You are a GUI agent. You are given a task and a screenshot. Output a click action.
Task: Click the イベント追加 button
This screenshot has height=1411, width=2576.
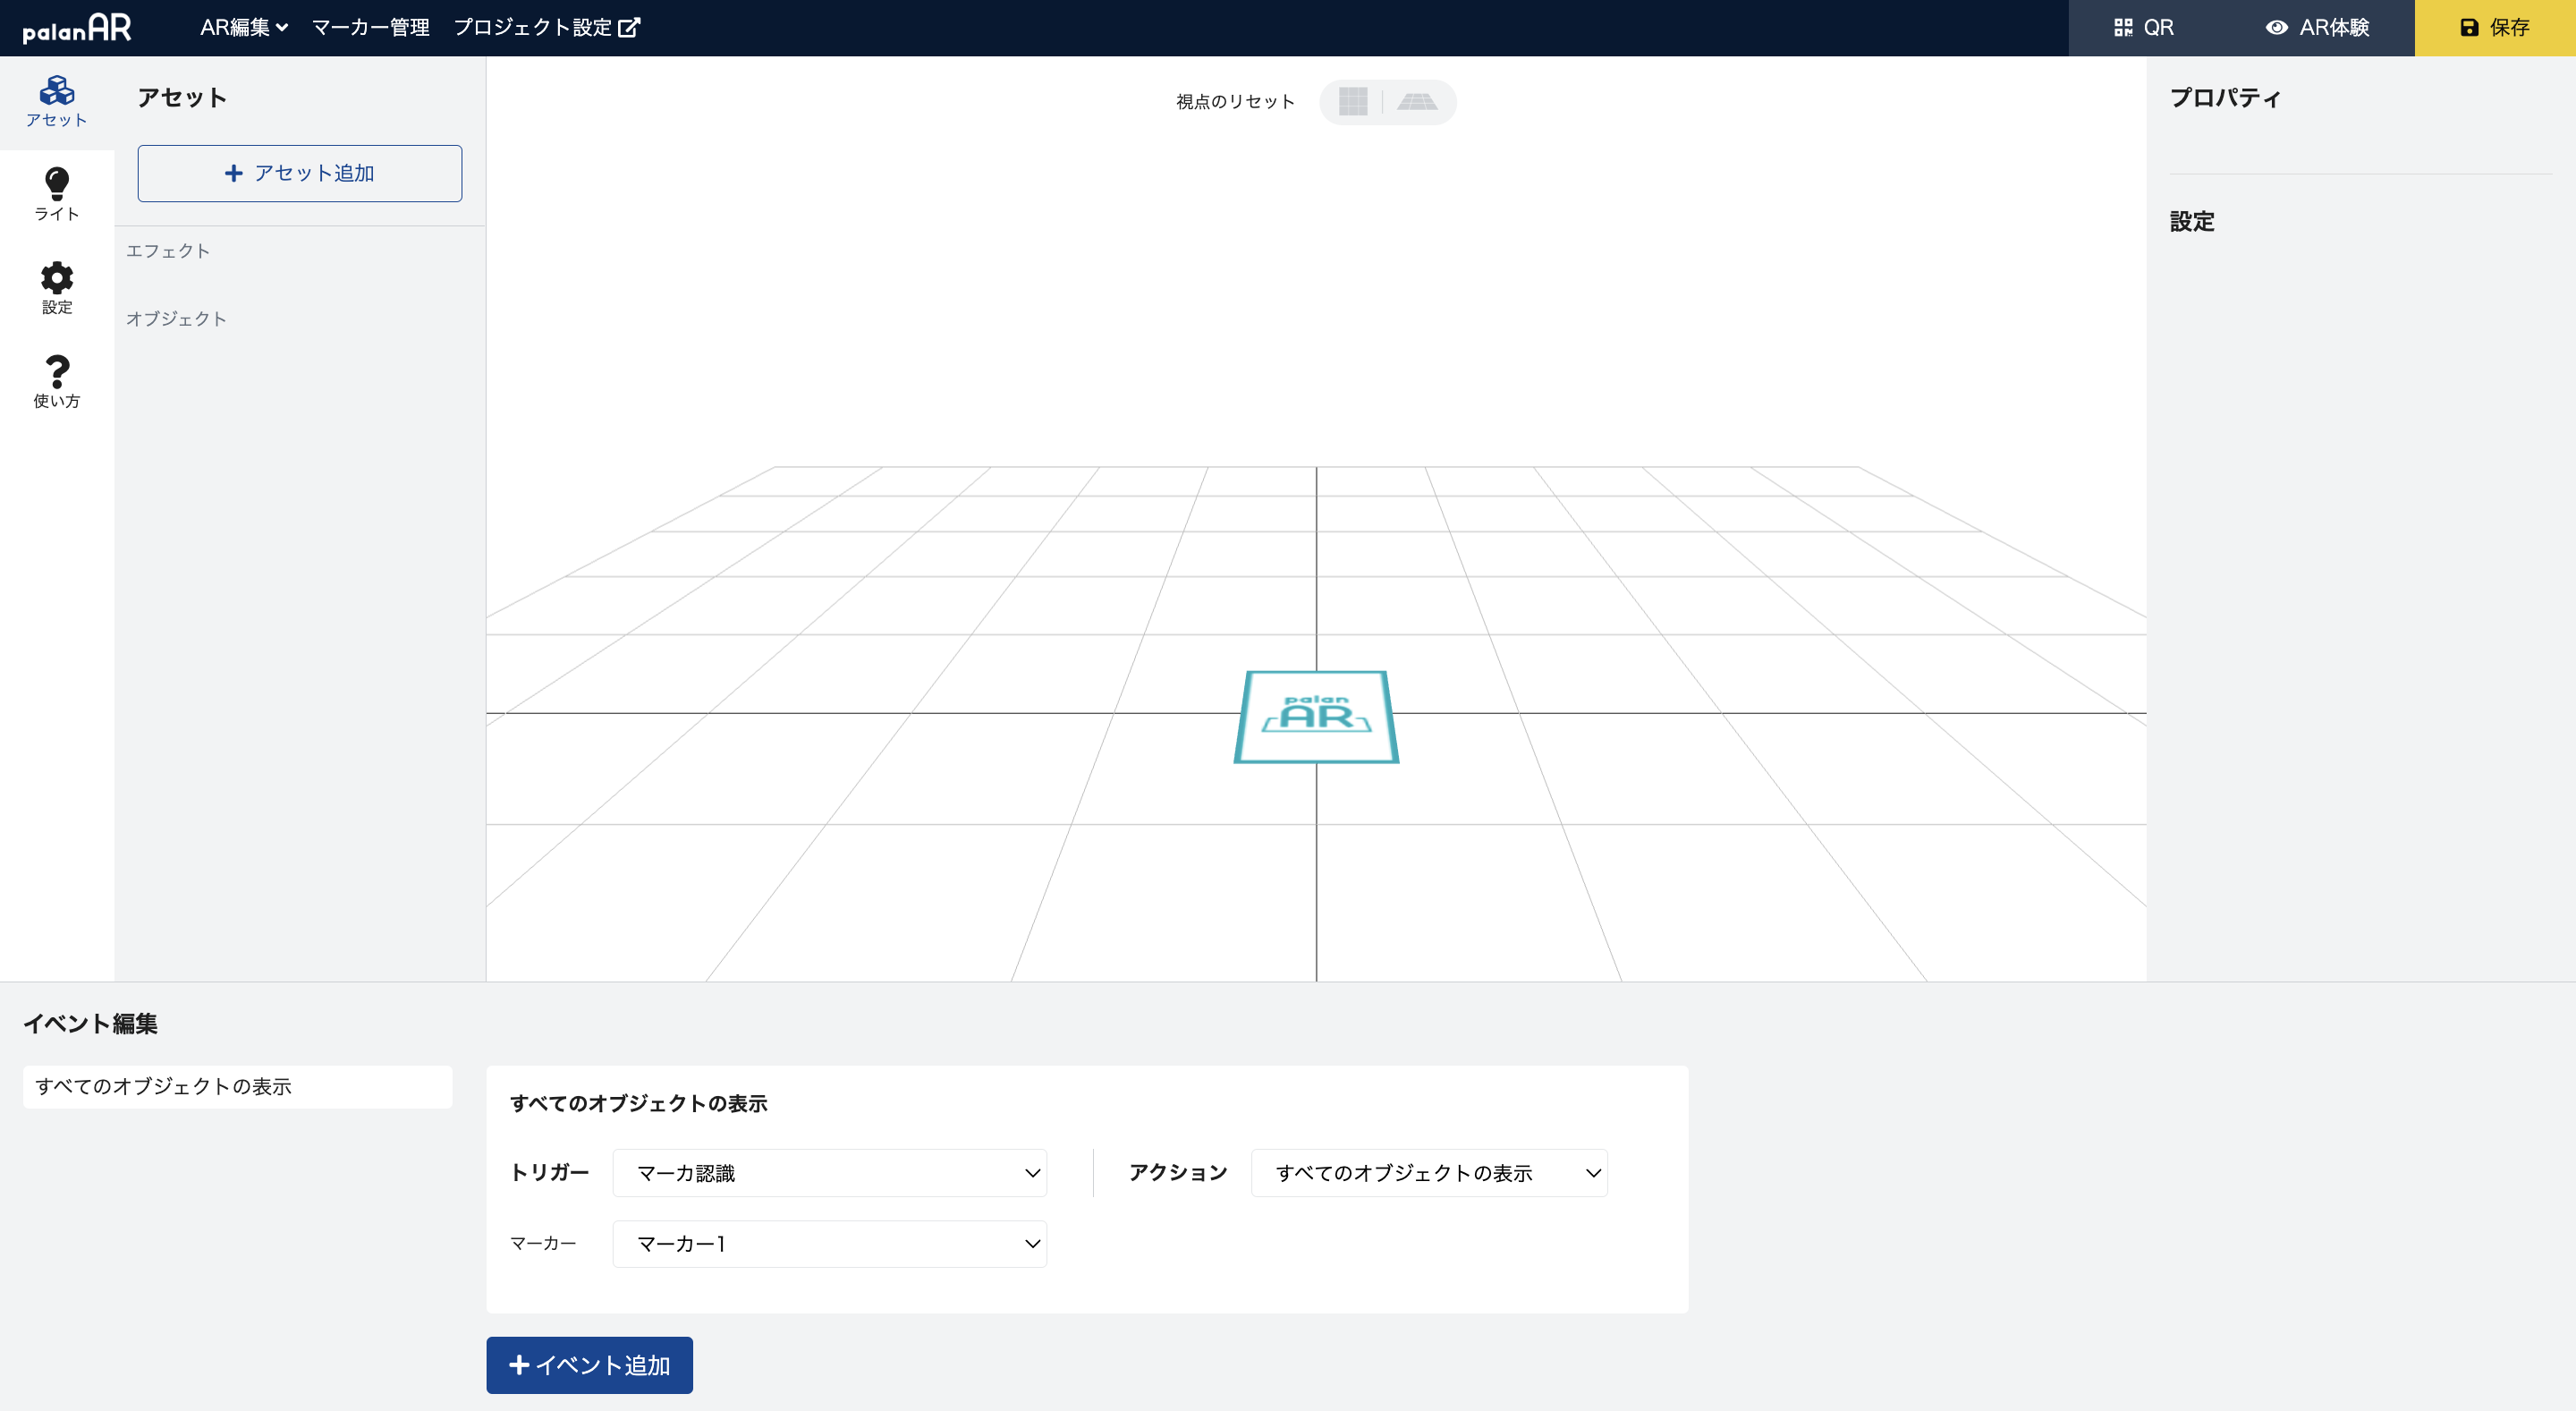[x=589, y=1365]
